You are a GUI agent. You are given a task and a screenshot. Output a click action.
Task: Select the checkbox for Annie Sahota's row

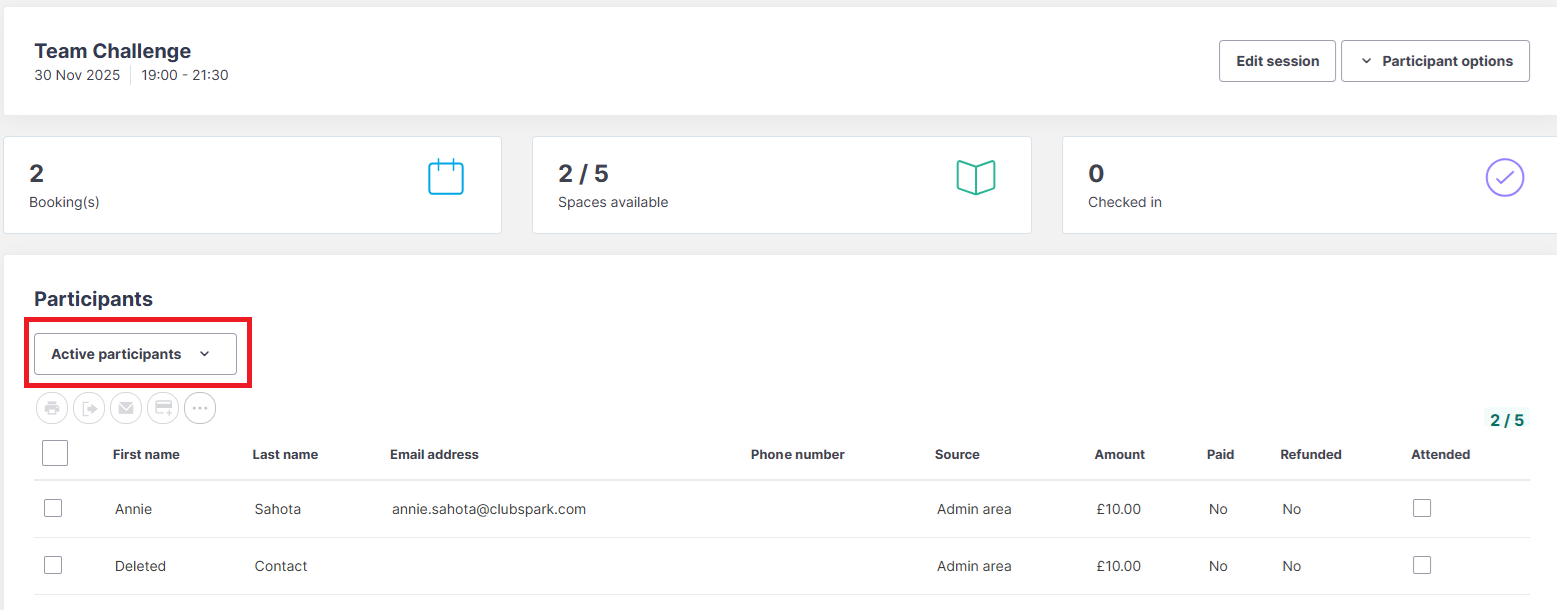coord(53,508)
